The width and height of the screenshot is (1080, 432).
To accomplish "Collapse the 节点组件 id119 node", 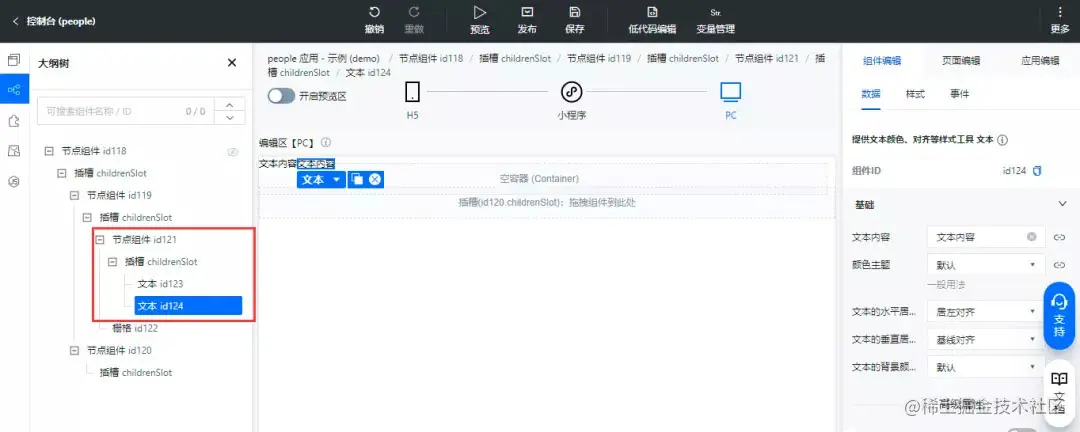I will click(x=74, y=195).
